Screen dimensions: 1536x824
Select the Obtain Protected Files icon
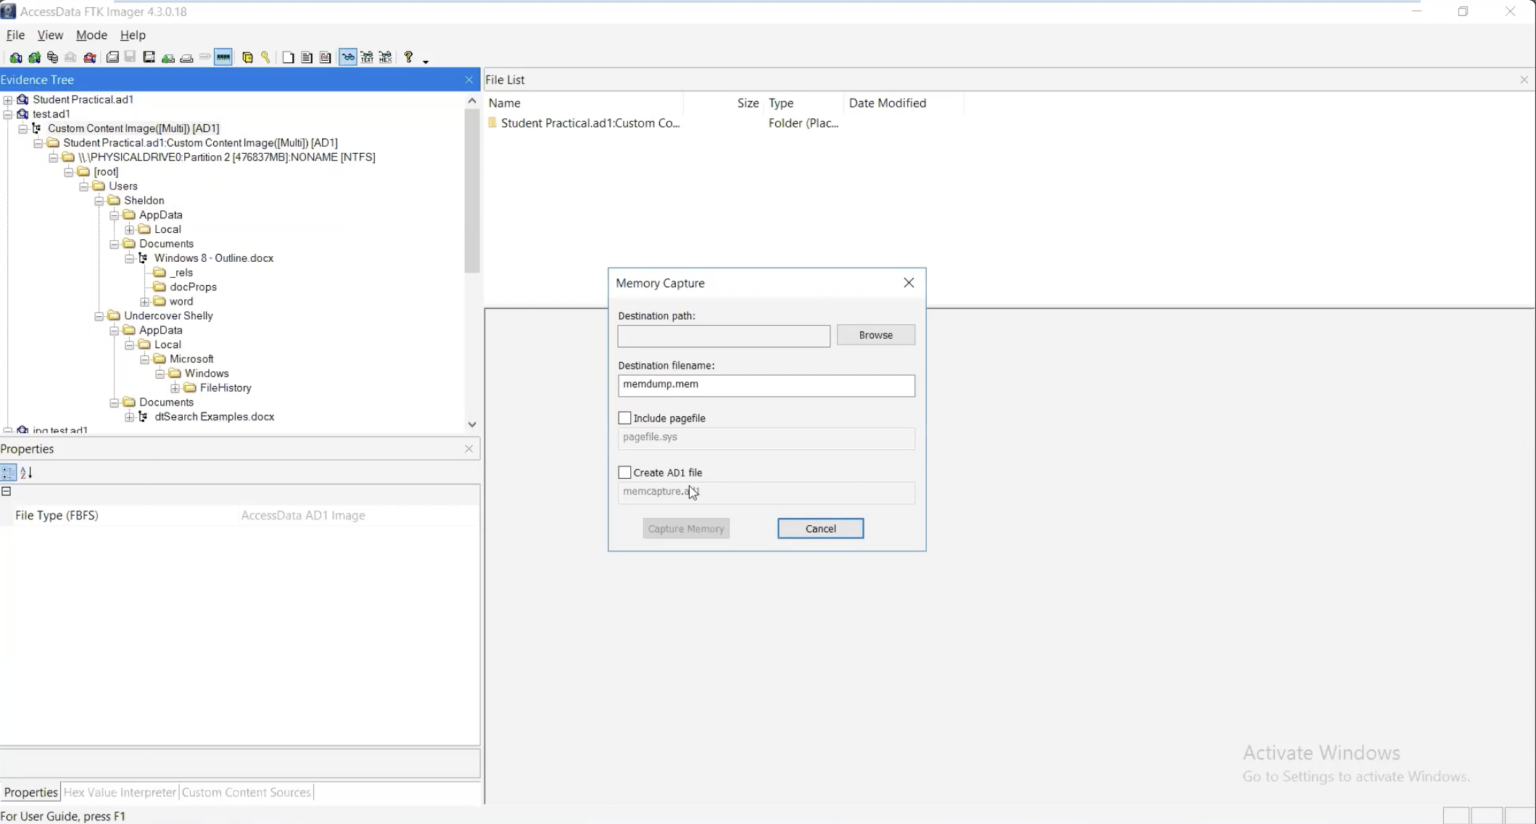pyautogui.click(x=248, y=57)
